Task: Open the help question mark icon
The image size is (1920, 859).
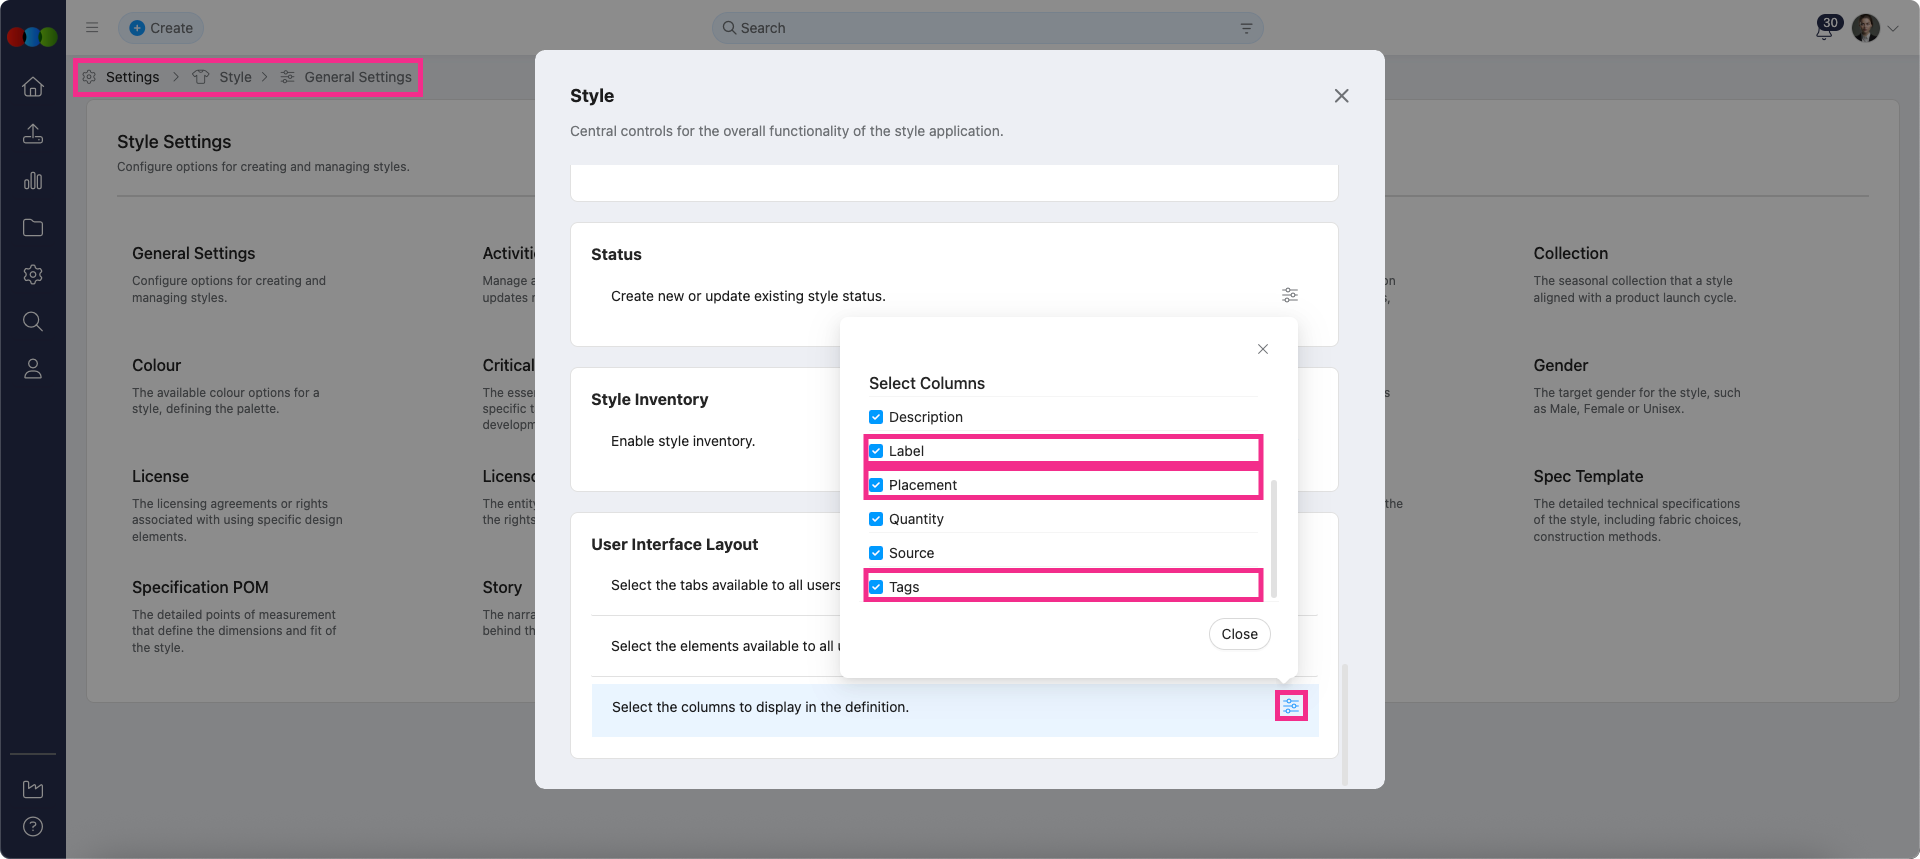Action: point(33,827)
